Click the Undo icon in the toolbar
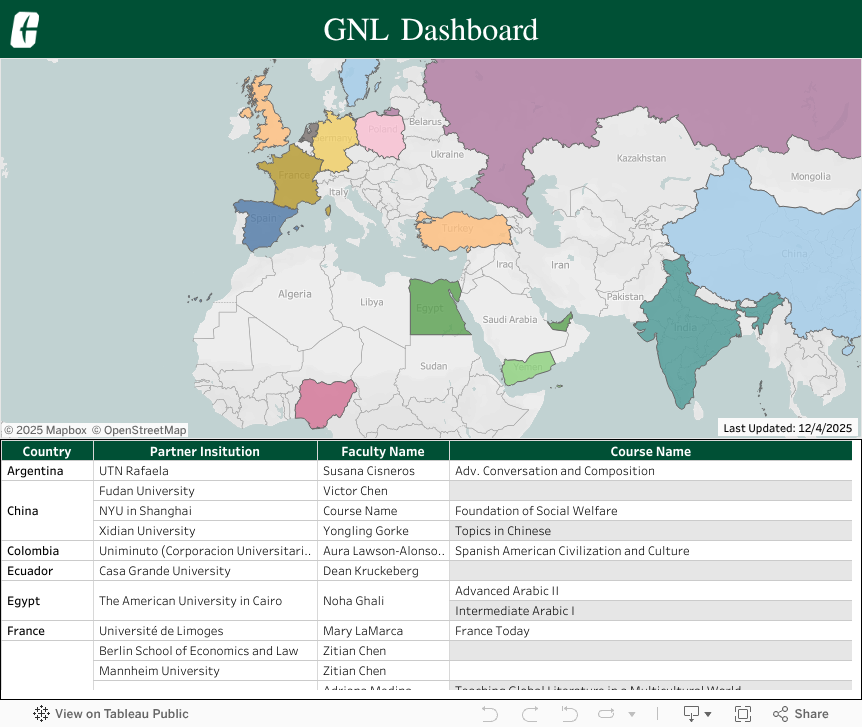862x727 pixels. 489,713
